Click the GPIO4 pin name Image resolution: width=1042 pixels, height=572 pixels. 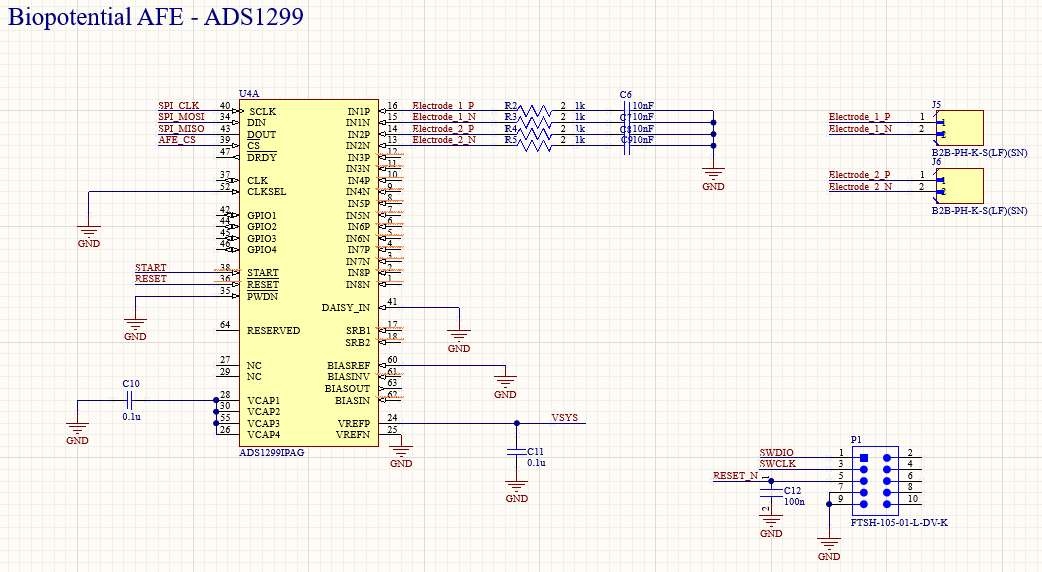[x=262, y=250]
